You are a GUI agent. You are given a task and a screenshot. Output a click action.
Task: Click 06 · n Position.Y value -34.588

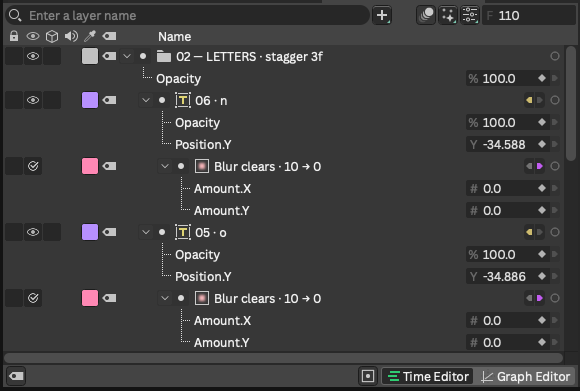click(503, 144)
